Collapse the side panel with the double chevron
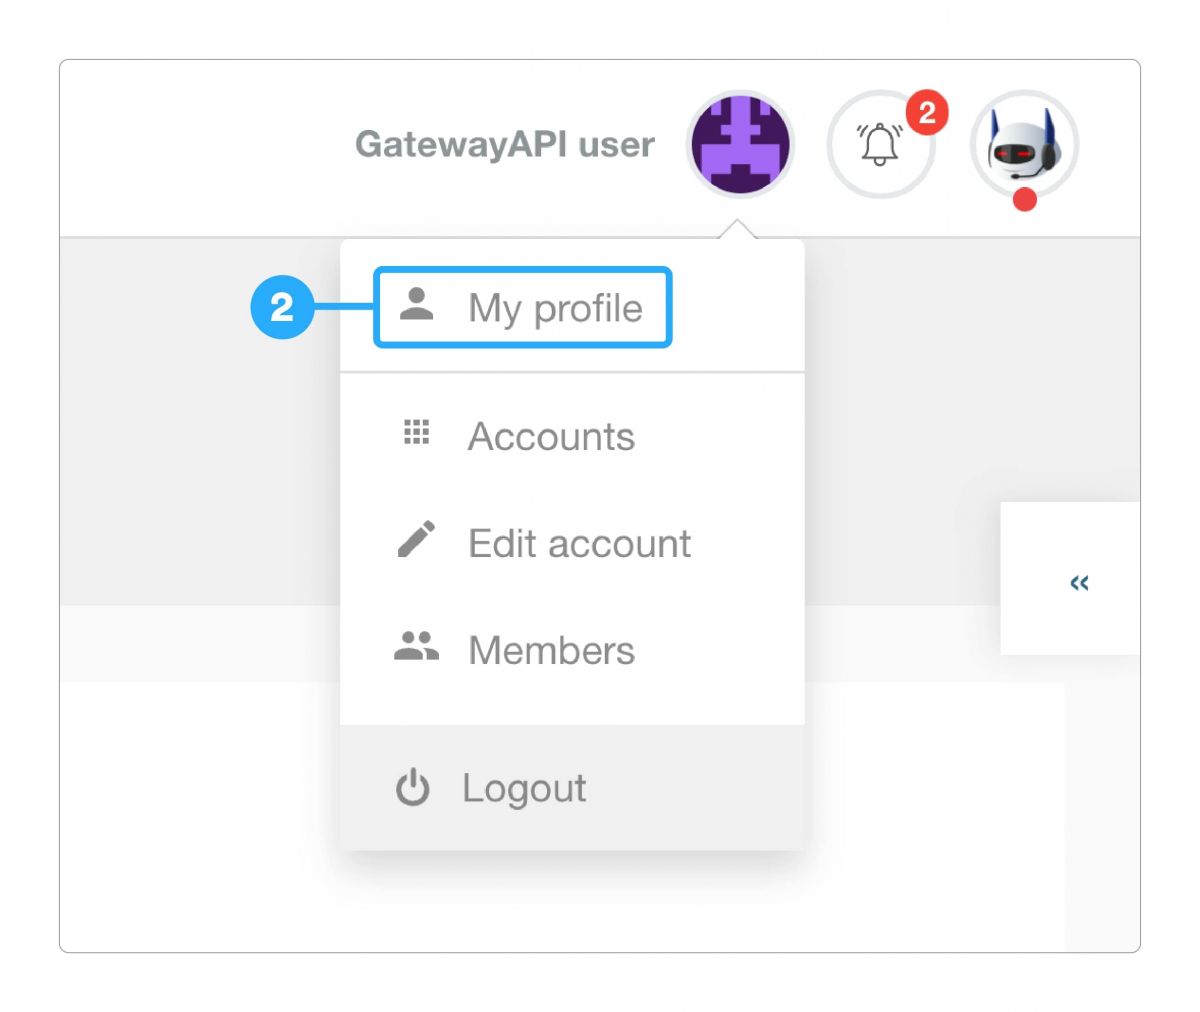 tap(1078, 584)
